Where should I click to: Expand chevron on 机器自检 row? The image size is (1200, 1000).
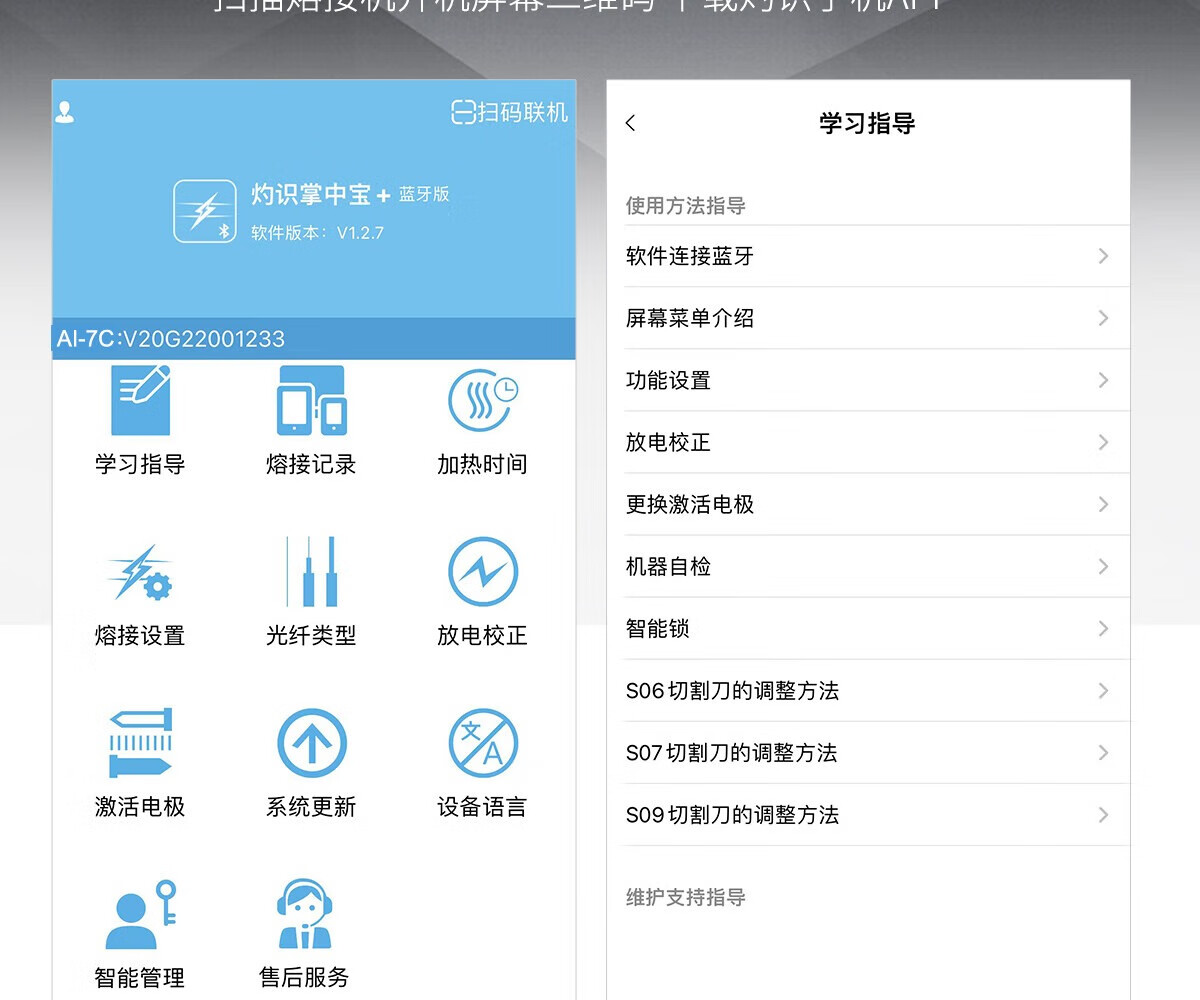(x=1103, y=566)
